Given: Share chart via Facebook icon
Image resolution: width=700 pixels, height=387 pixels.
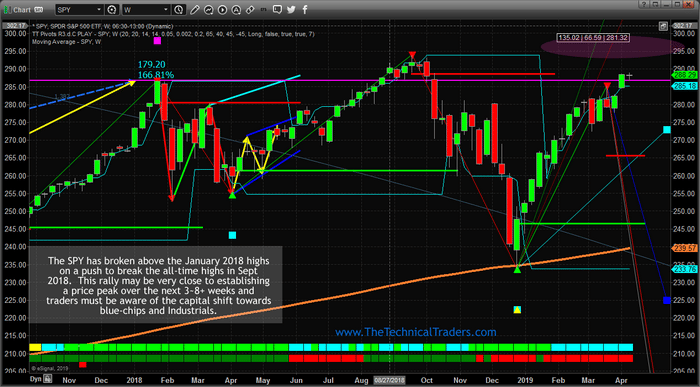Looking at the screenshot, I should [304, 9].
